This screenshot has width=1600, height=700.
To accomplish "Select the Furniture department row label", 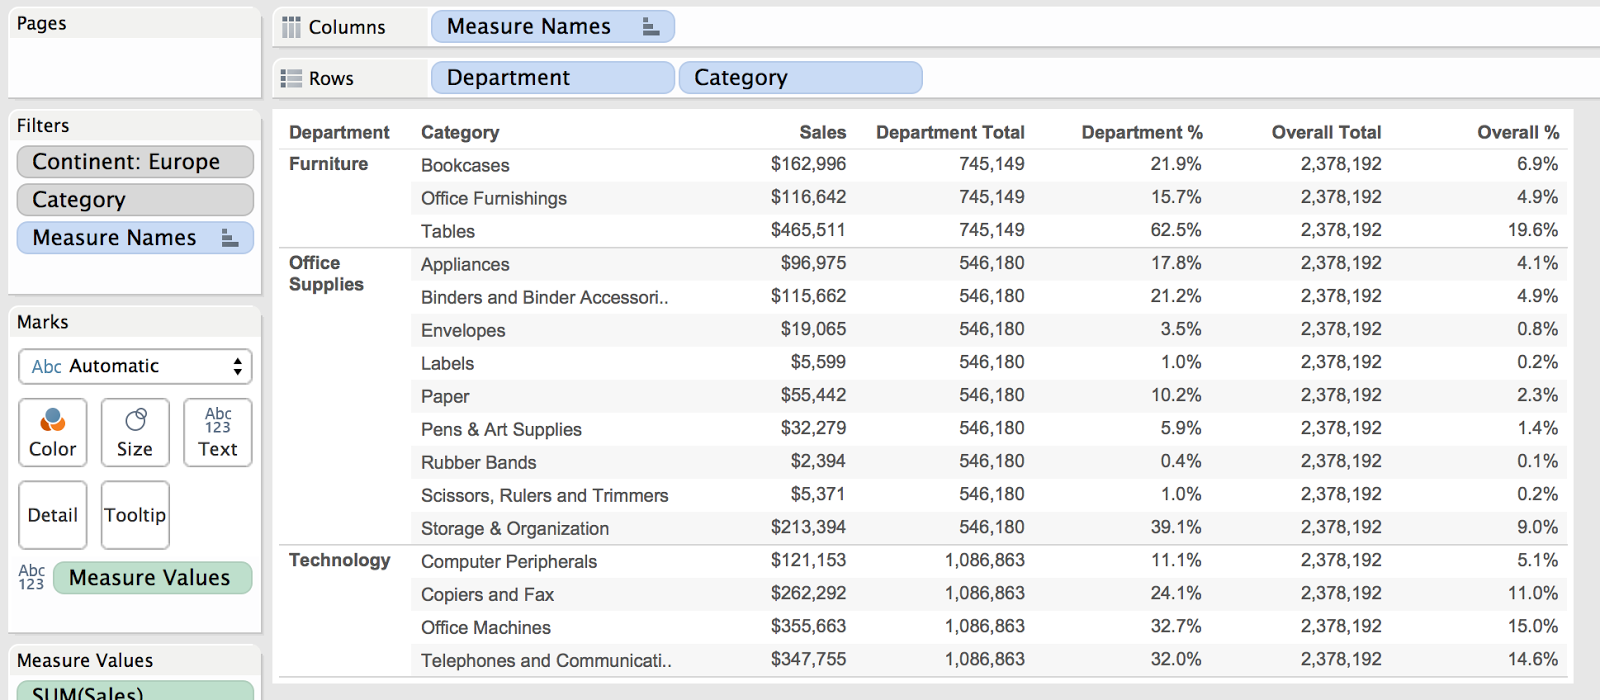I will click(328, 164).
